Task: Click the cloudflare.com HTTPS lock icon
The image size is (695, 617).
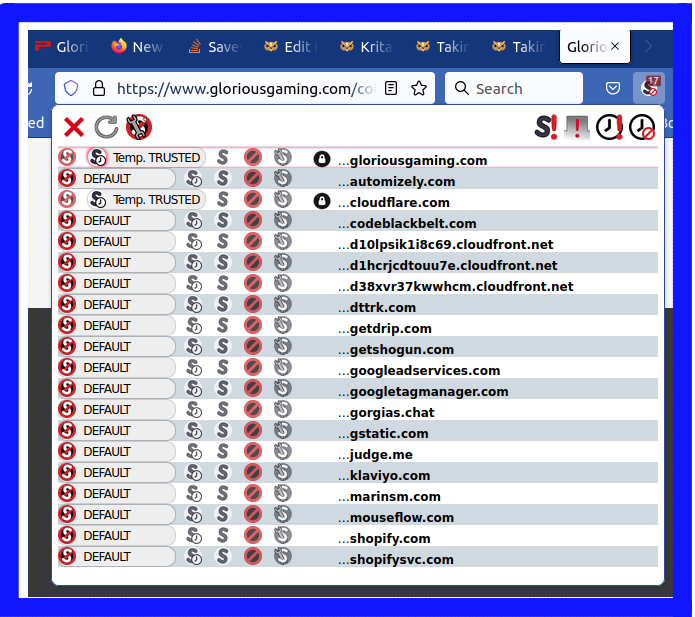Action: click(x=322, y=201)
